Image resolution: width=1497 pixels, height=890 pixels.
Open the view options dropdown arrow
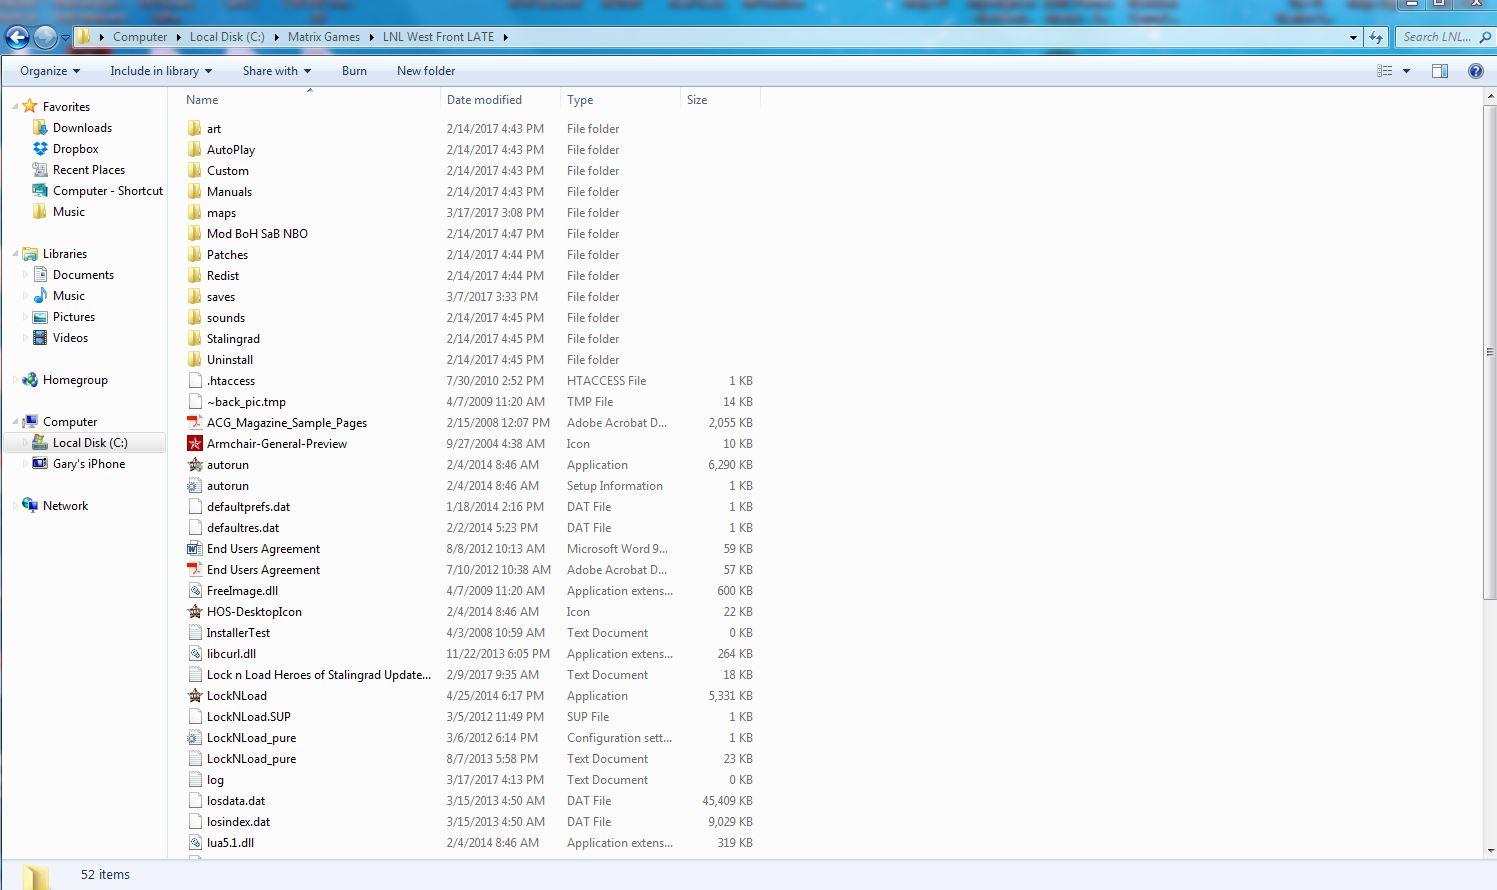coord(1406,71)
